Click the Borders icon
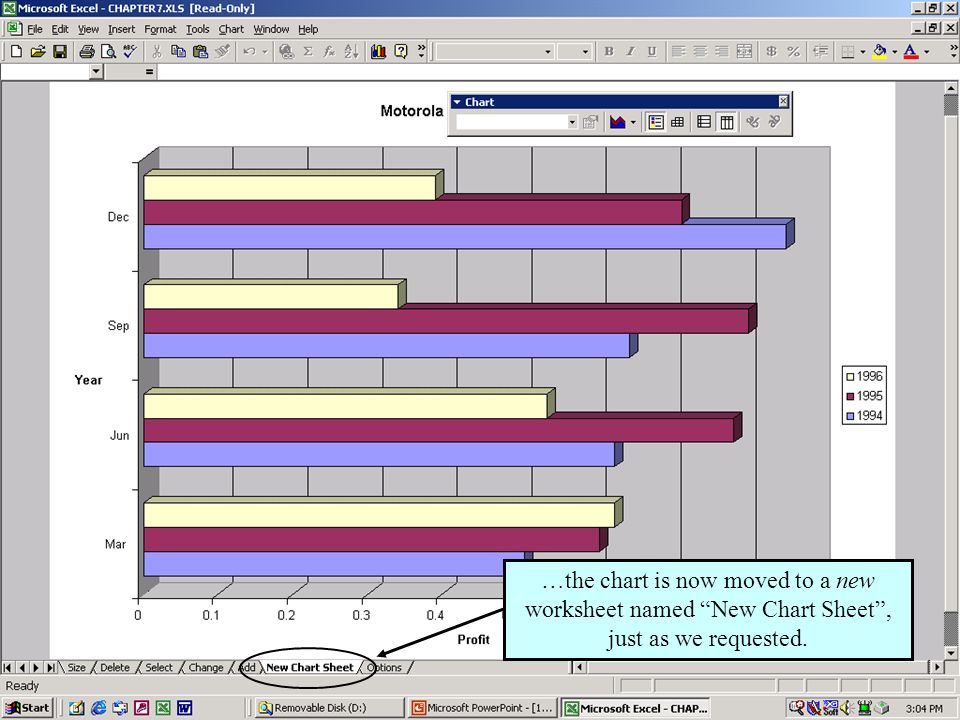The width and height of the screenshot is (960, 720). coord(847,52)
